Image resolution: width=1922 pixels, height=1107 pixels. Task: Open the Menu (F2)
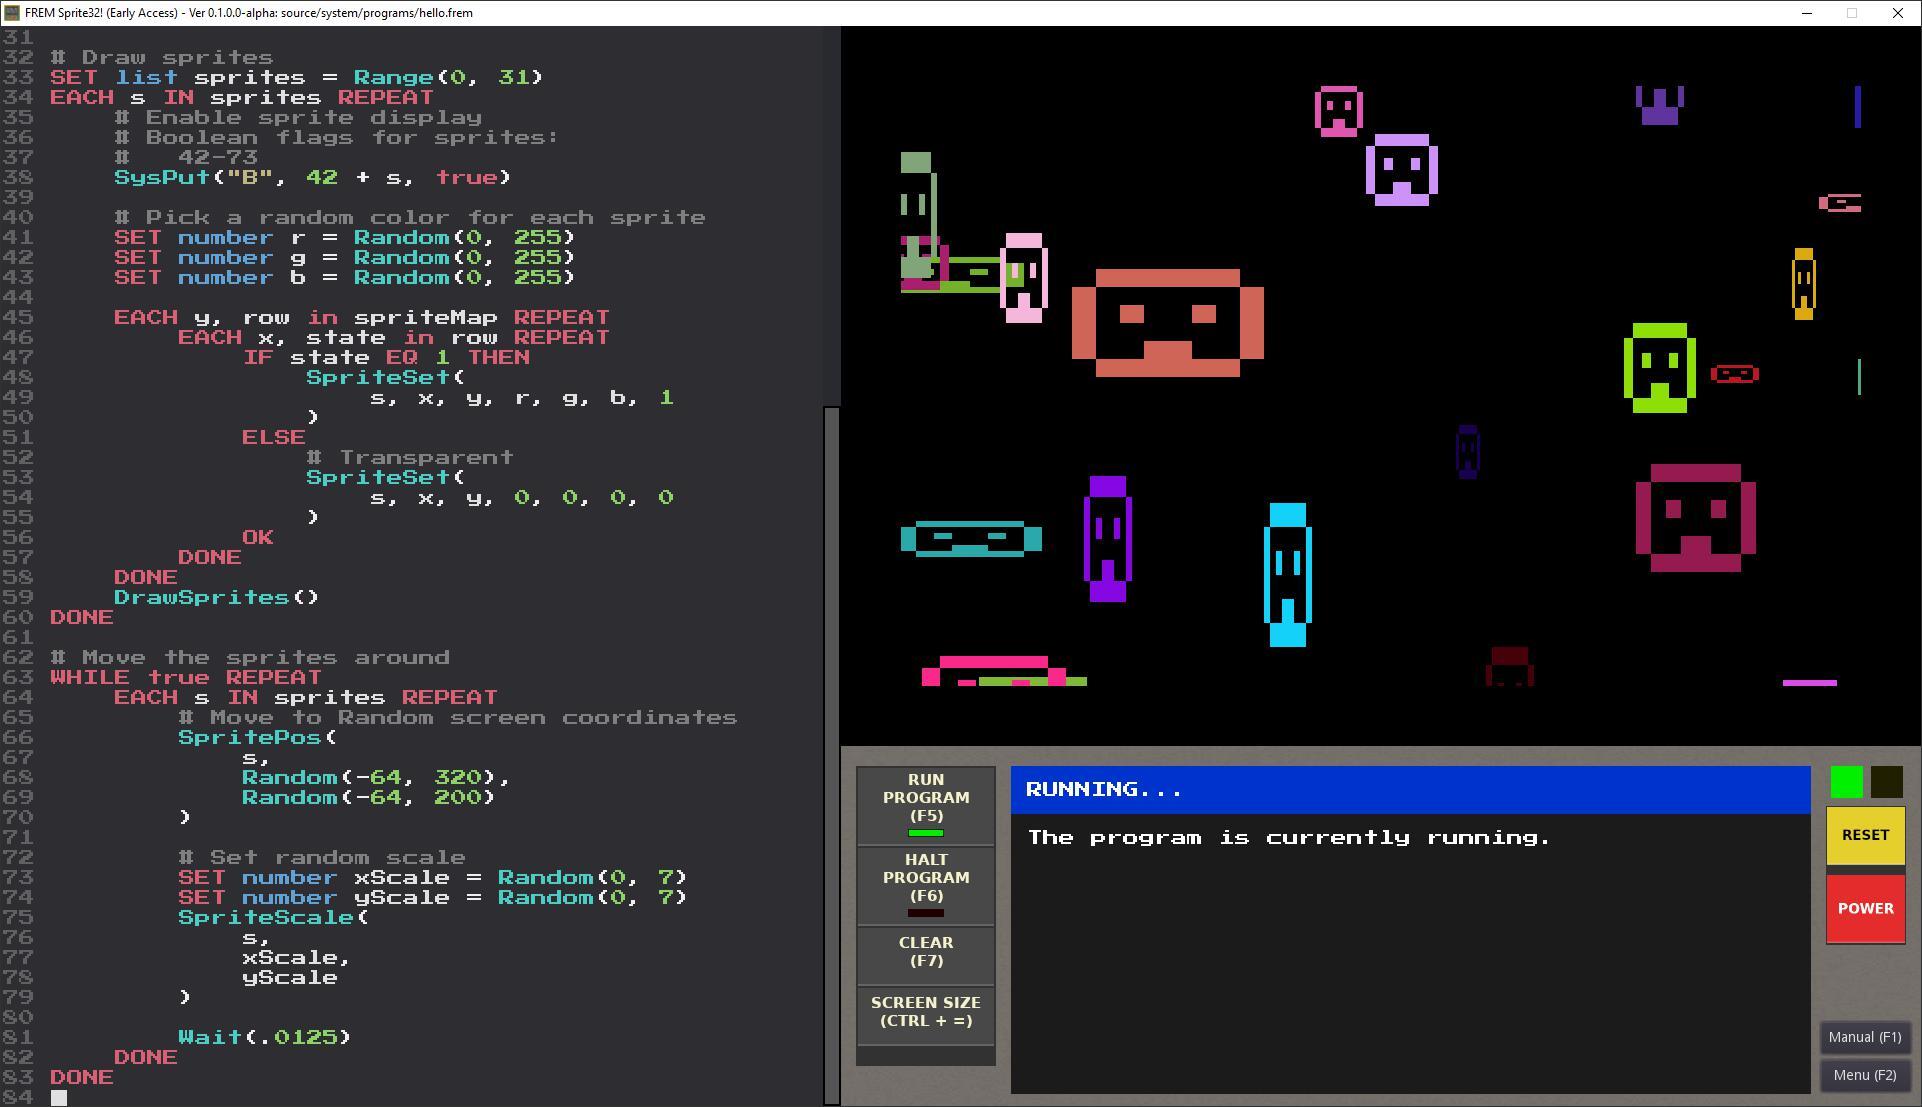click(1864, 1075)
